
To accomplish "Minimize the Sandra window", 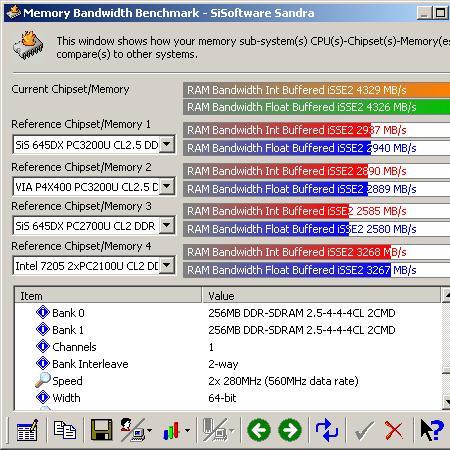I will point(425,13).
